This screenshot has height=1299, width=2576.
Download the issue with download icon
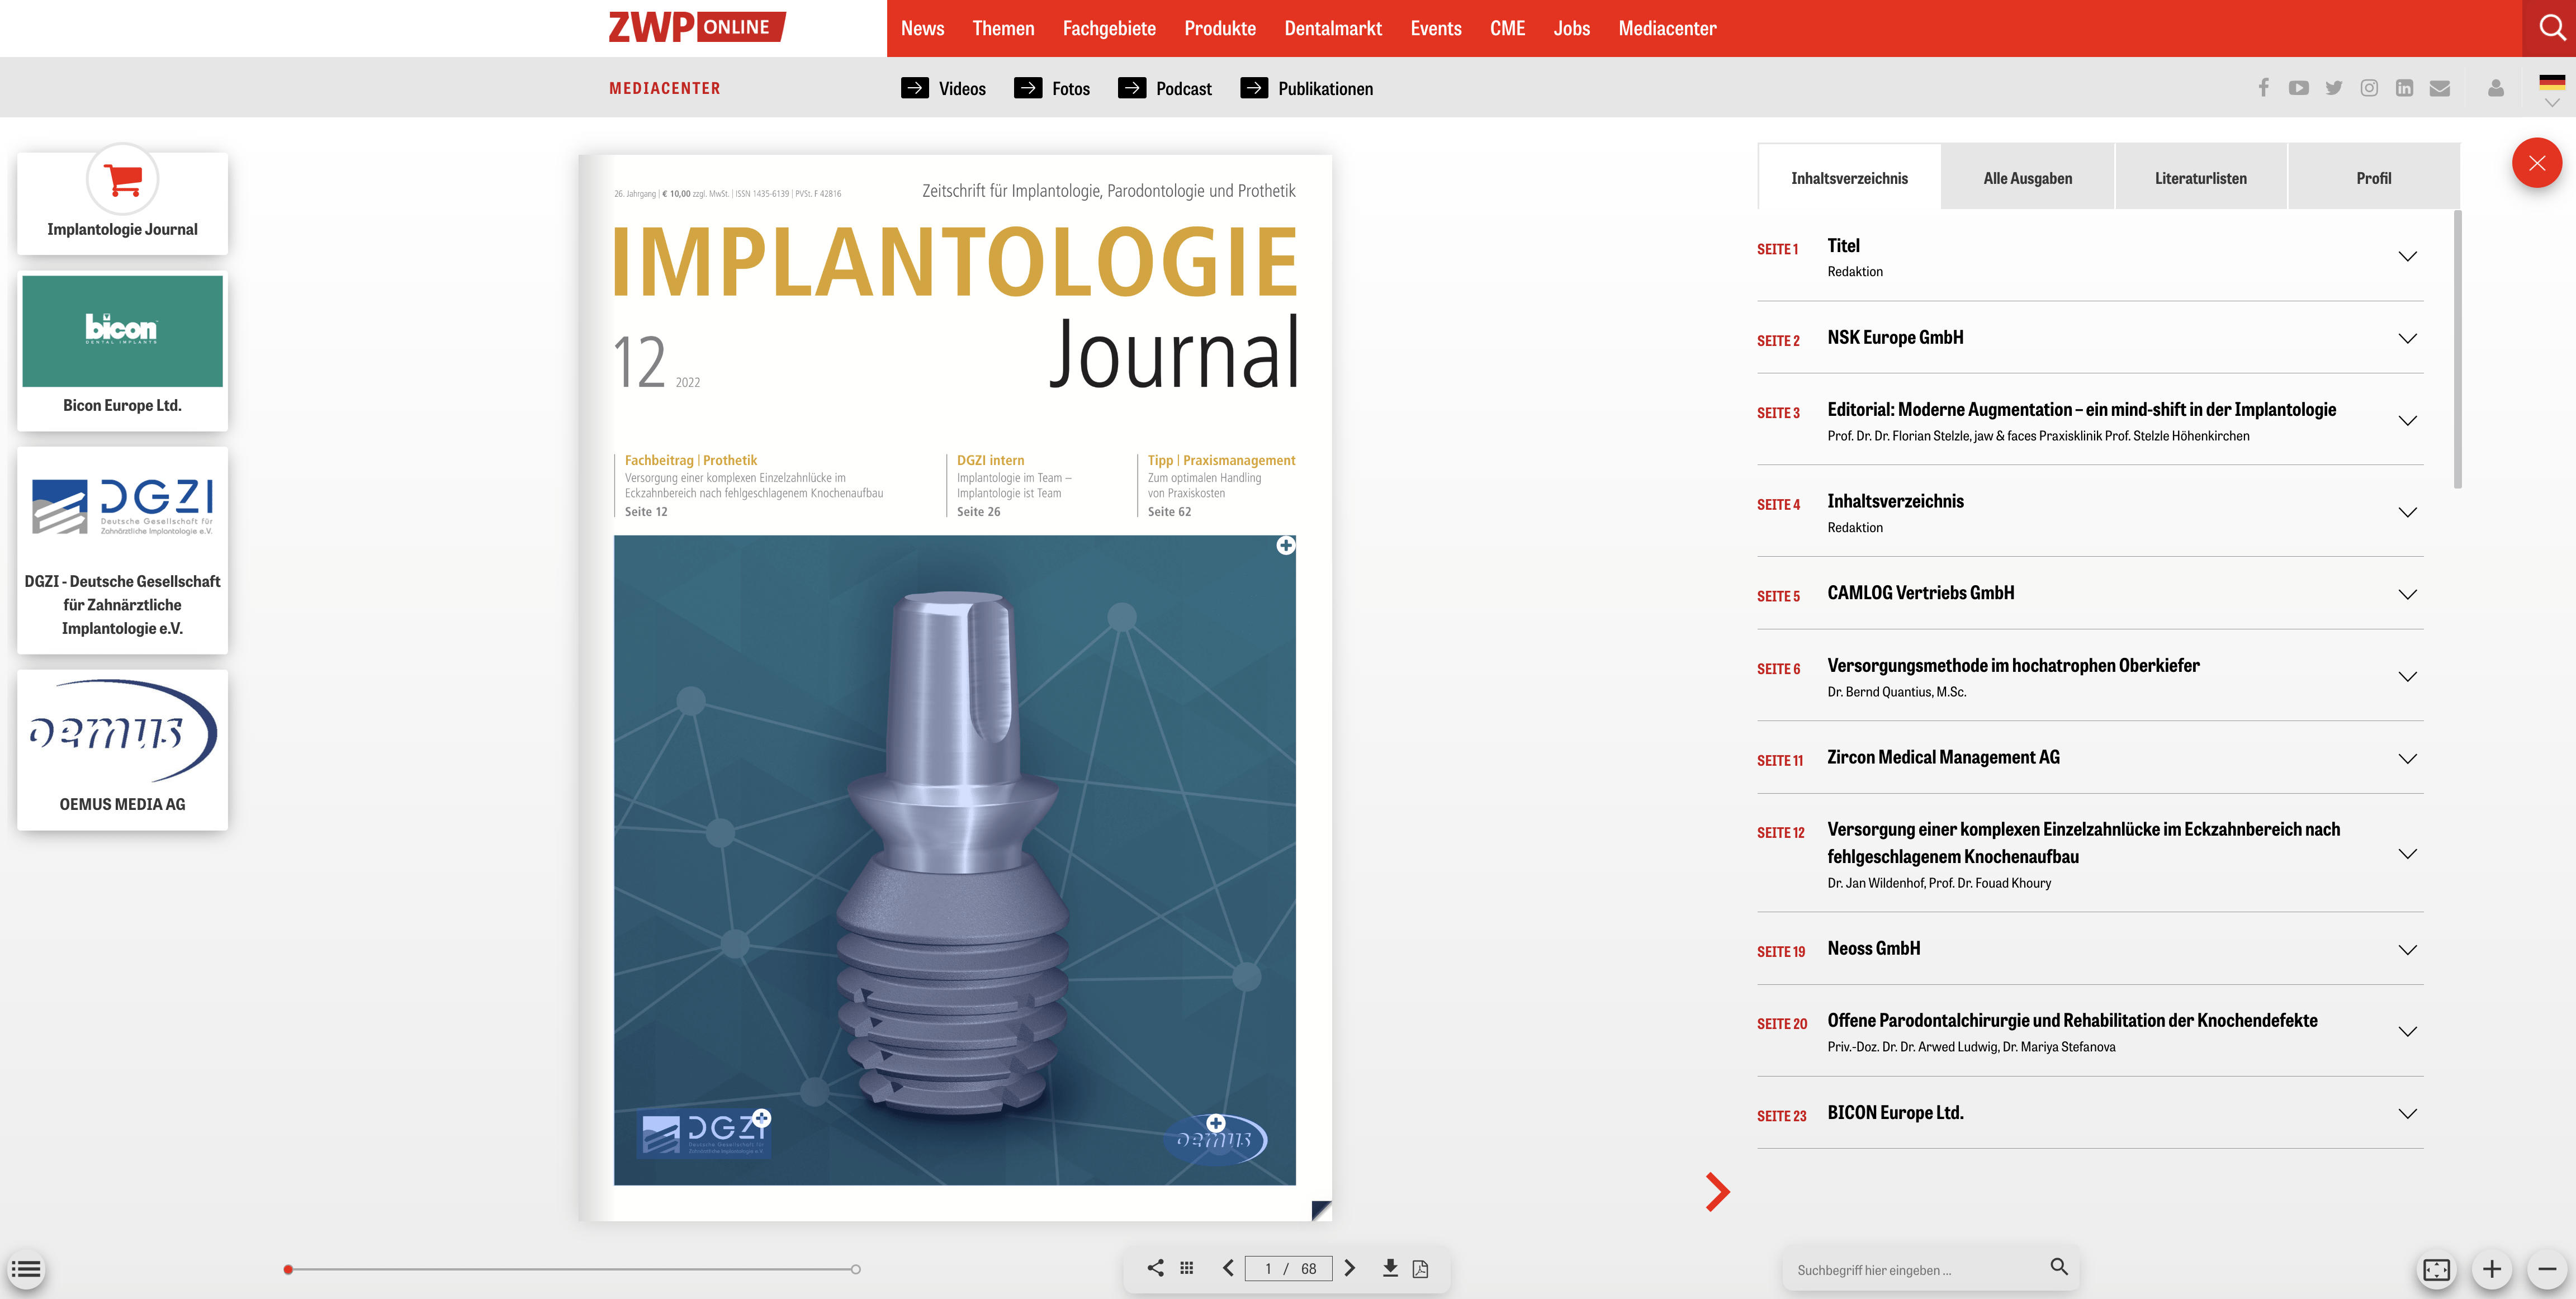tap(1390, 1268)
